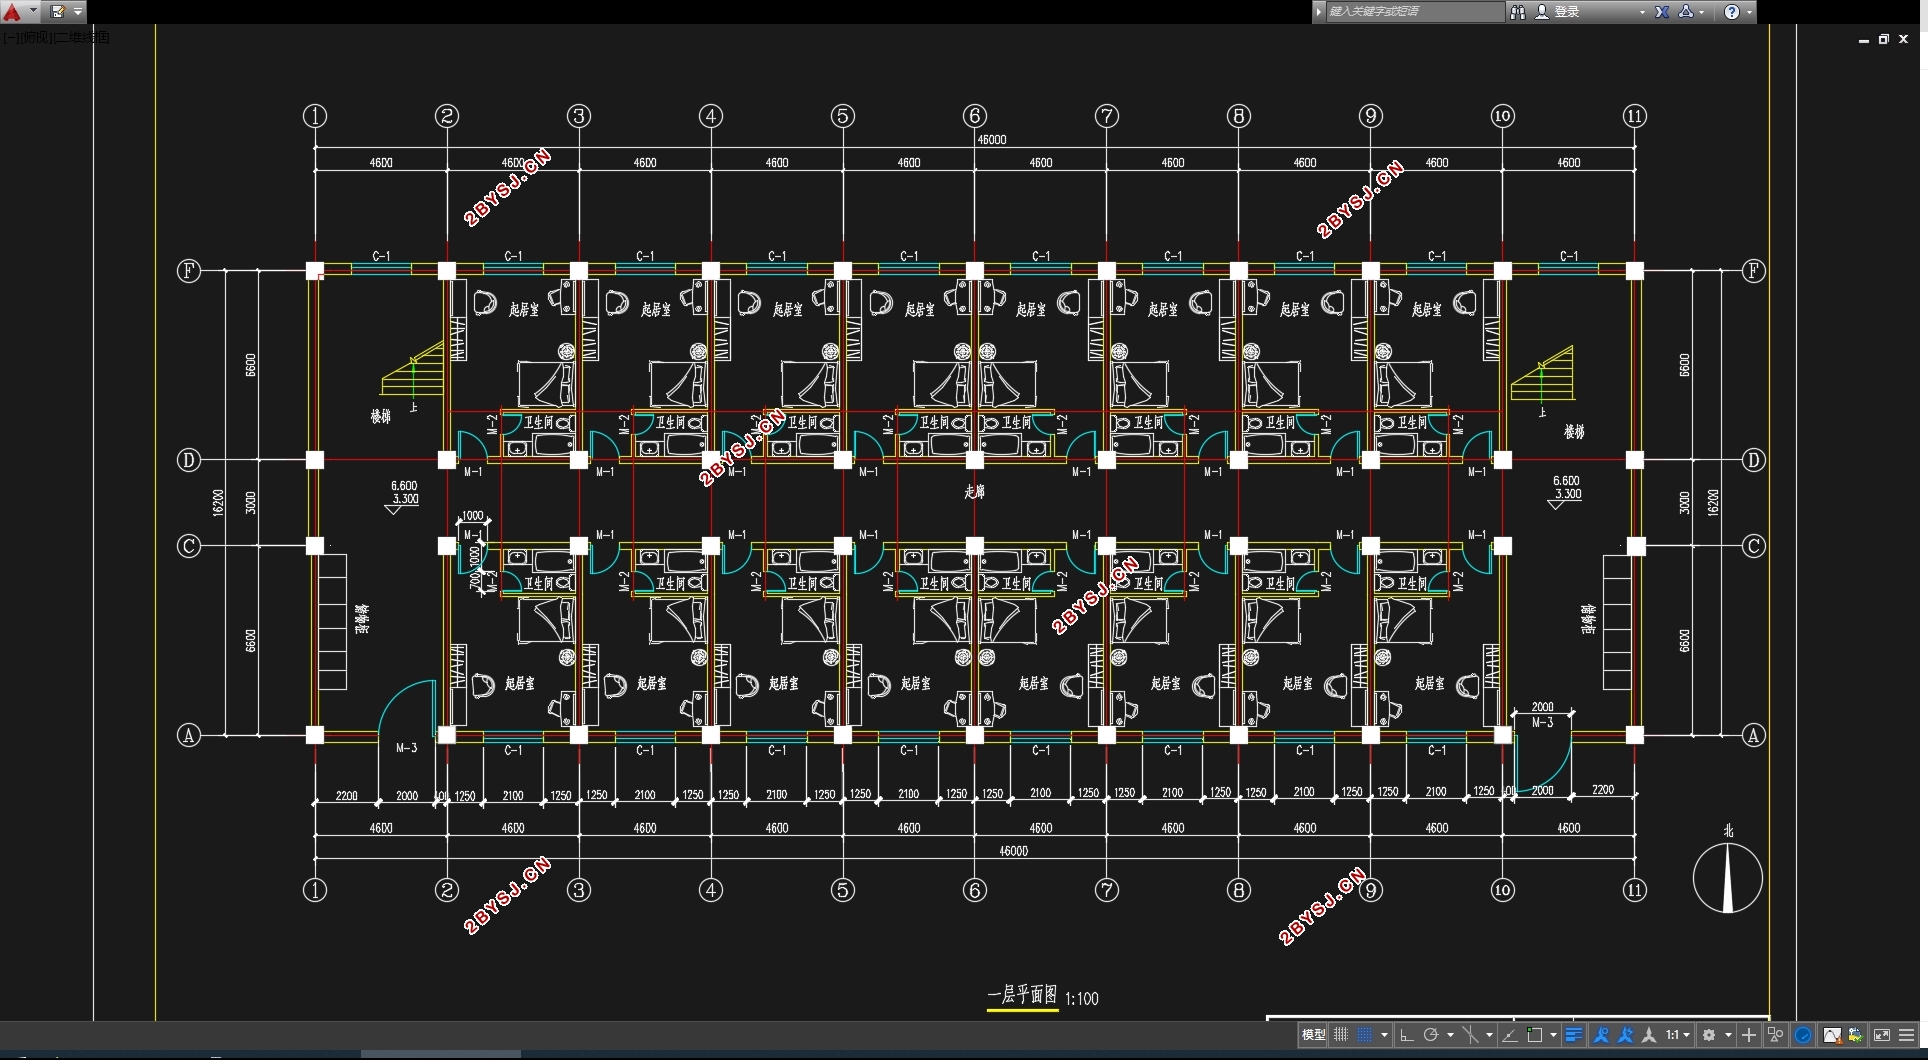
Task: Toggle 2D object snap
Action: [1535, 1035]
